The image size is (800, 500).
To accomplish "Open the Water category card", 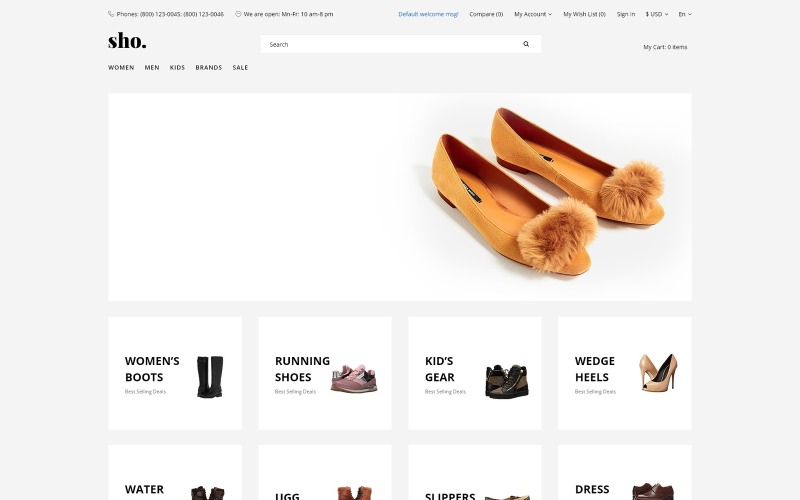I will pyautogui.click(x=175, y=472).
